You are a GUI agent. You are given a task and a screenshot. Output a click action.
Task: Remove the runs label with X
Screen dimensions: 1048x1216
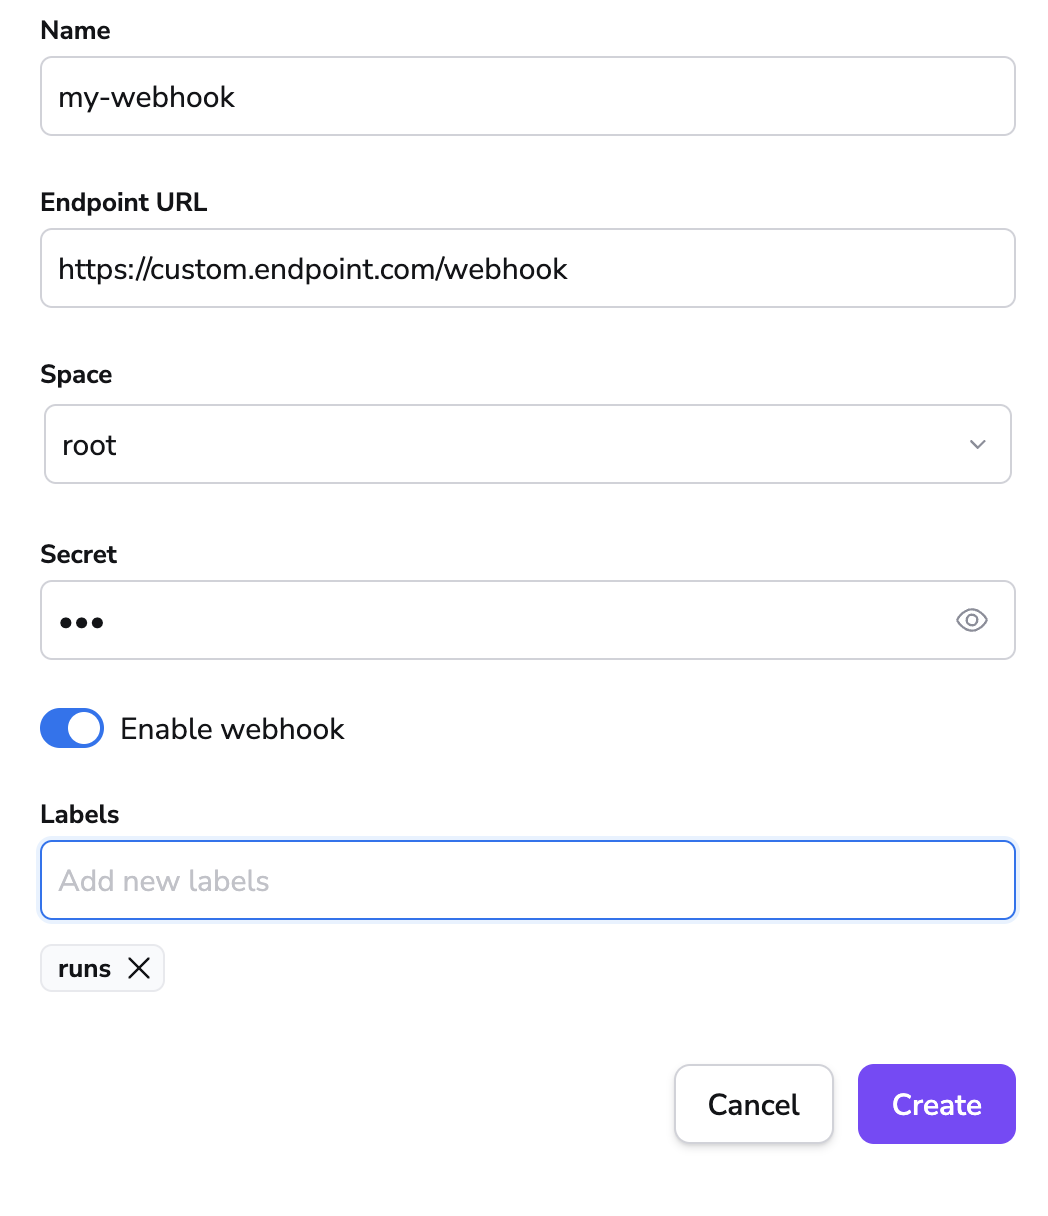tap(139, 968)
